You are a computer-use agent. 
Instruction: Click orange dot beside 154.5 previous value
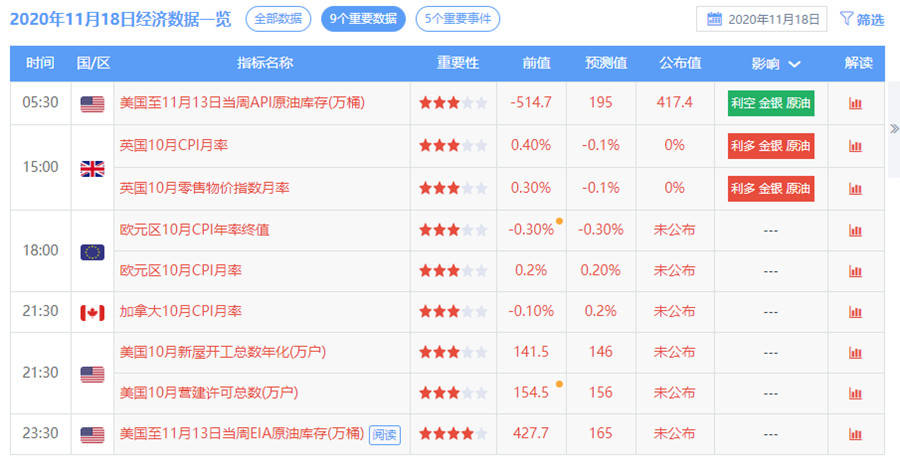559,384
